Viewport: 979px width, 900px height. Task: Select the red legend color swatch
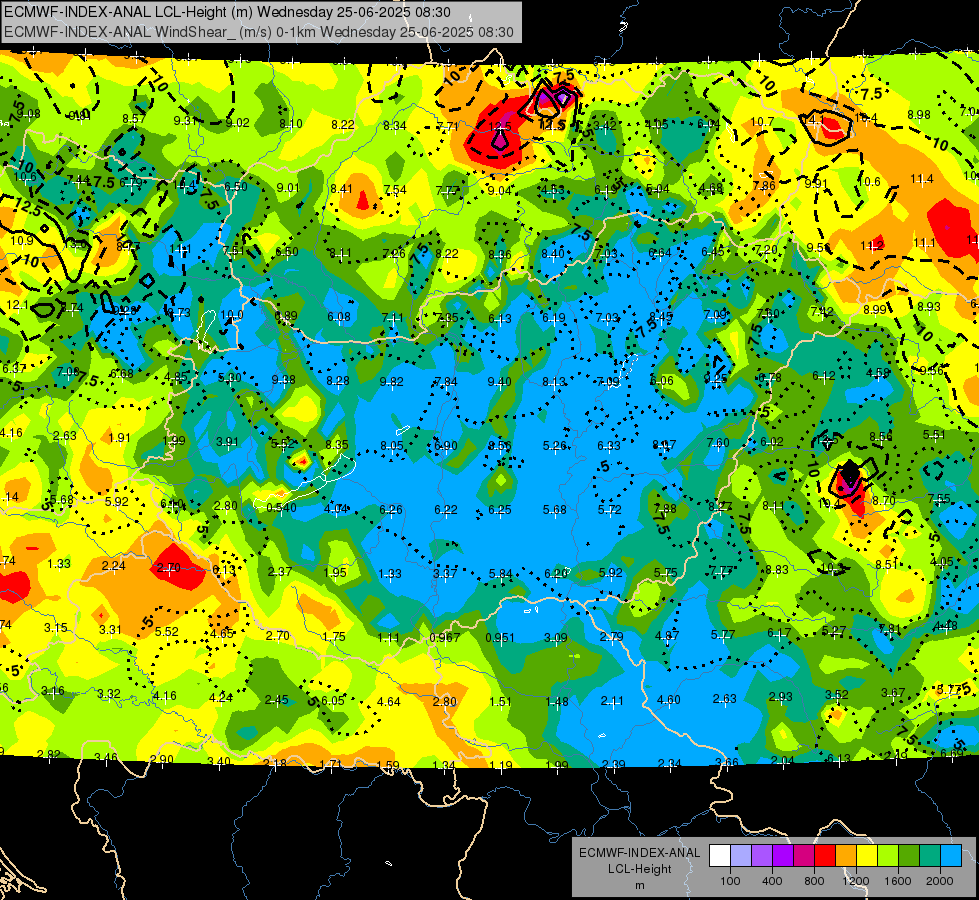825,856
